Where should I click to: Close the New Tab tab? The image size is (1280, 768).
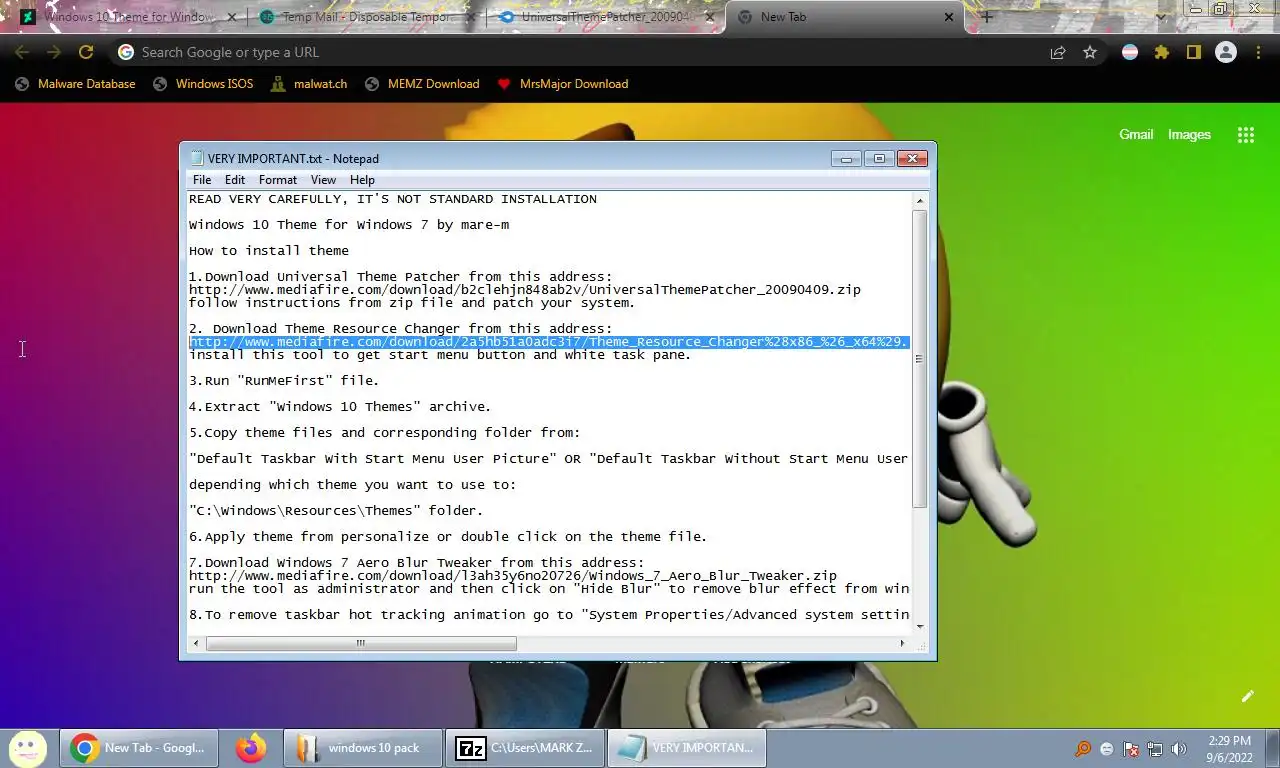coord(949,17)
